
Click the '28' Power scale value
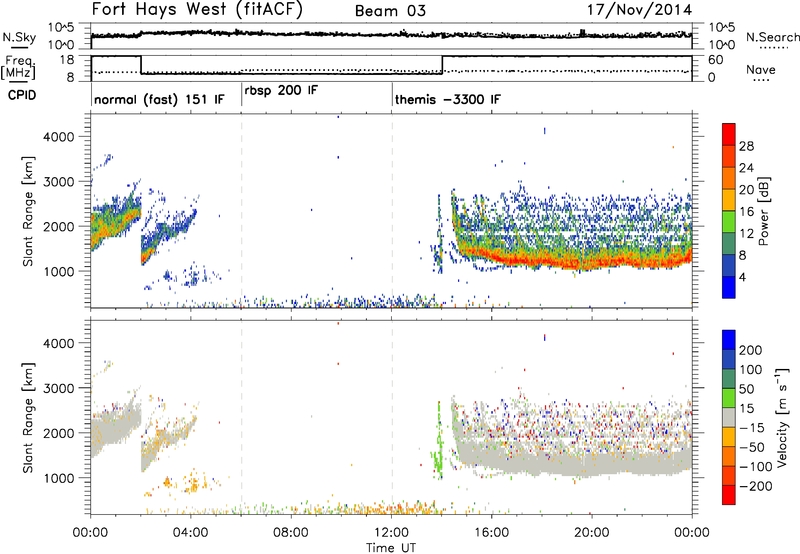tap(746, 146)
